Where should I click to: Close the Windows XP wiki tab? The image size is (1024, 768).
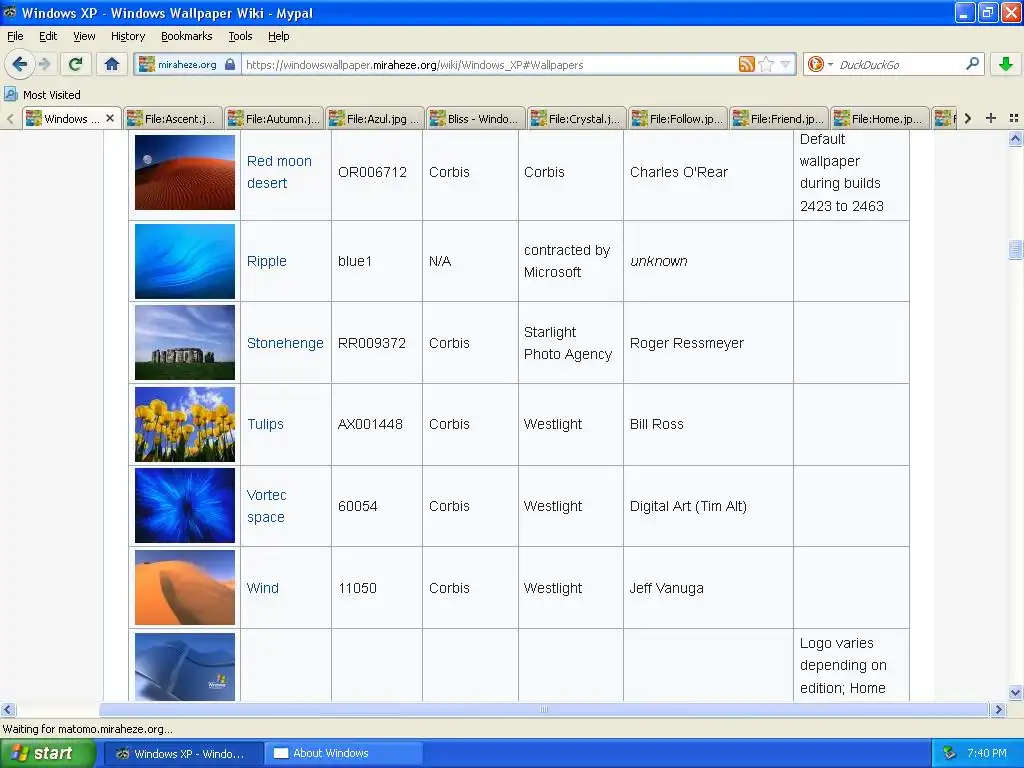tap(110, 118)
